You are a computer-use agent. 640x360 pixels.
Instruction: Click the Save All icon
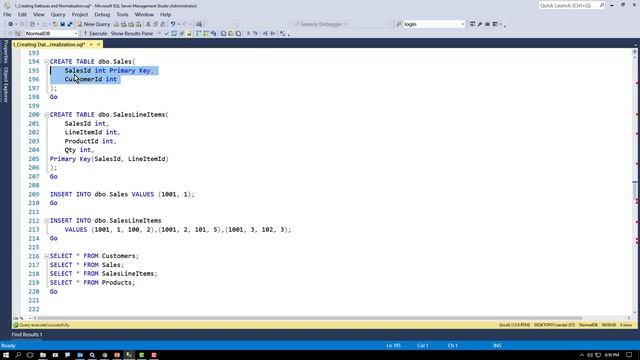point(70,24)
